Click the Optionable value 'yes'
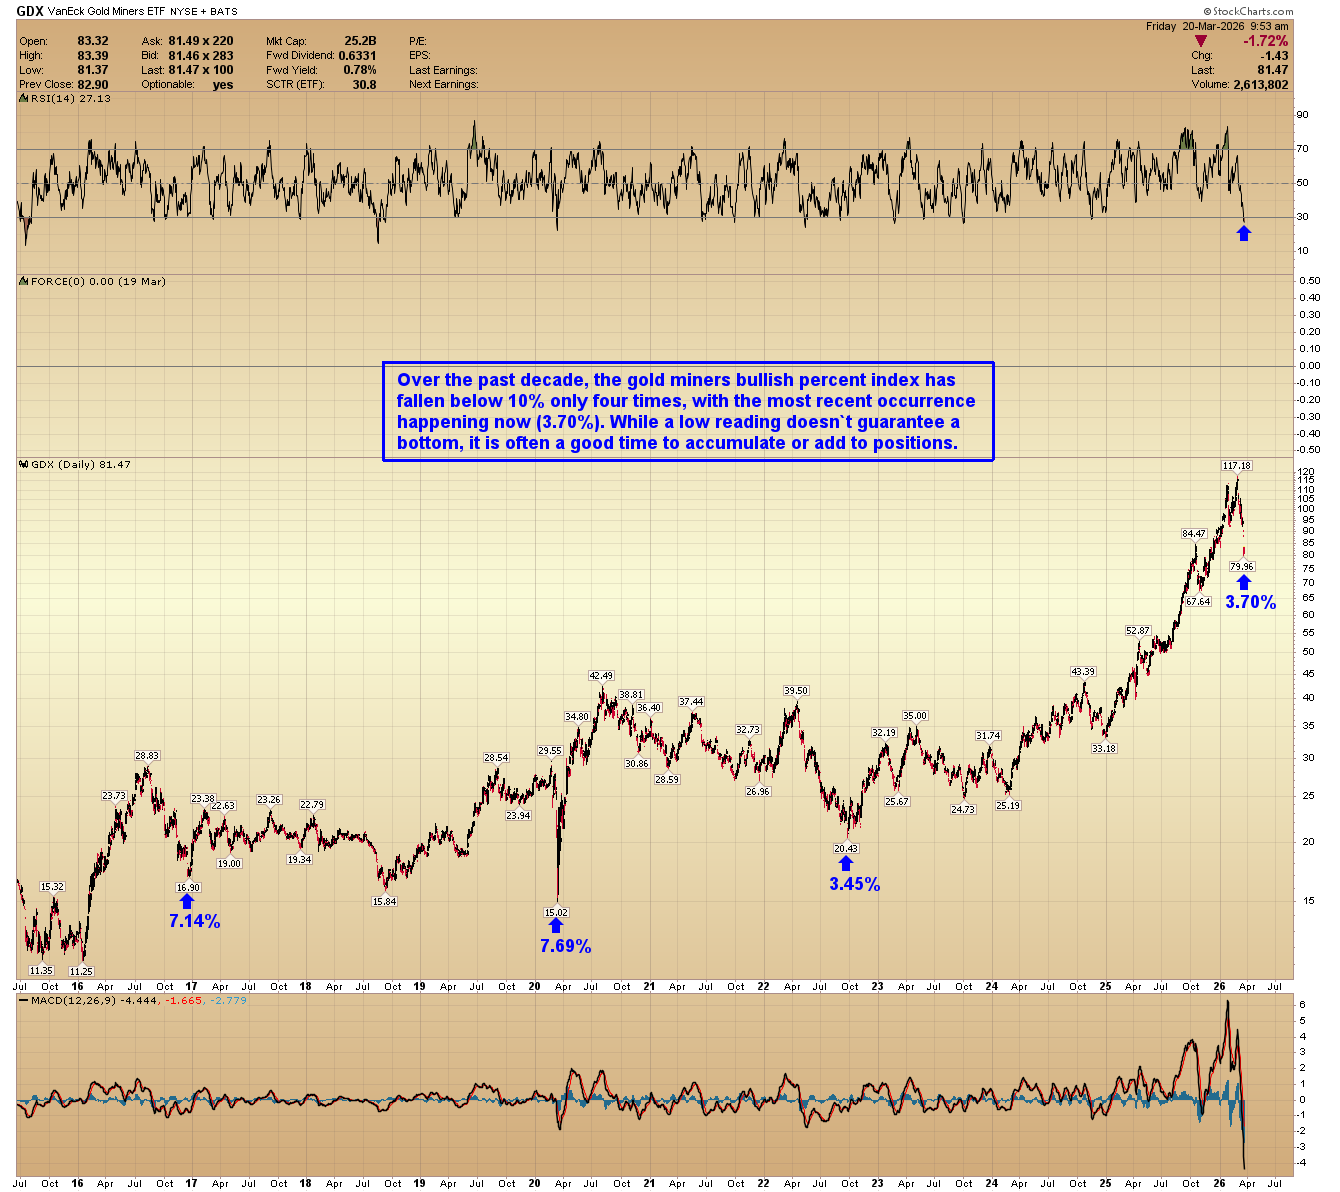Image resolution: width=1340 pixels, height=1192 pixels. 223,84
